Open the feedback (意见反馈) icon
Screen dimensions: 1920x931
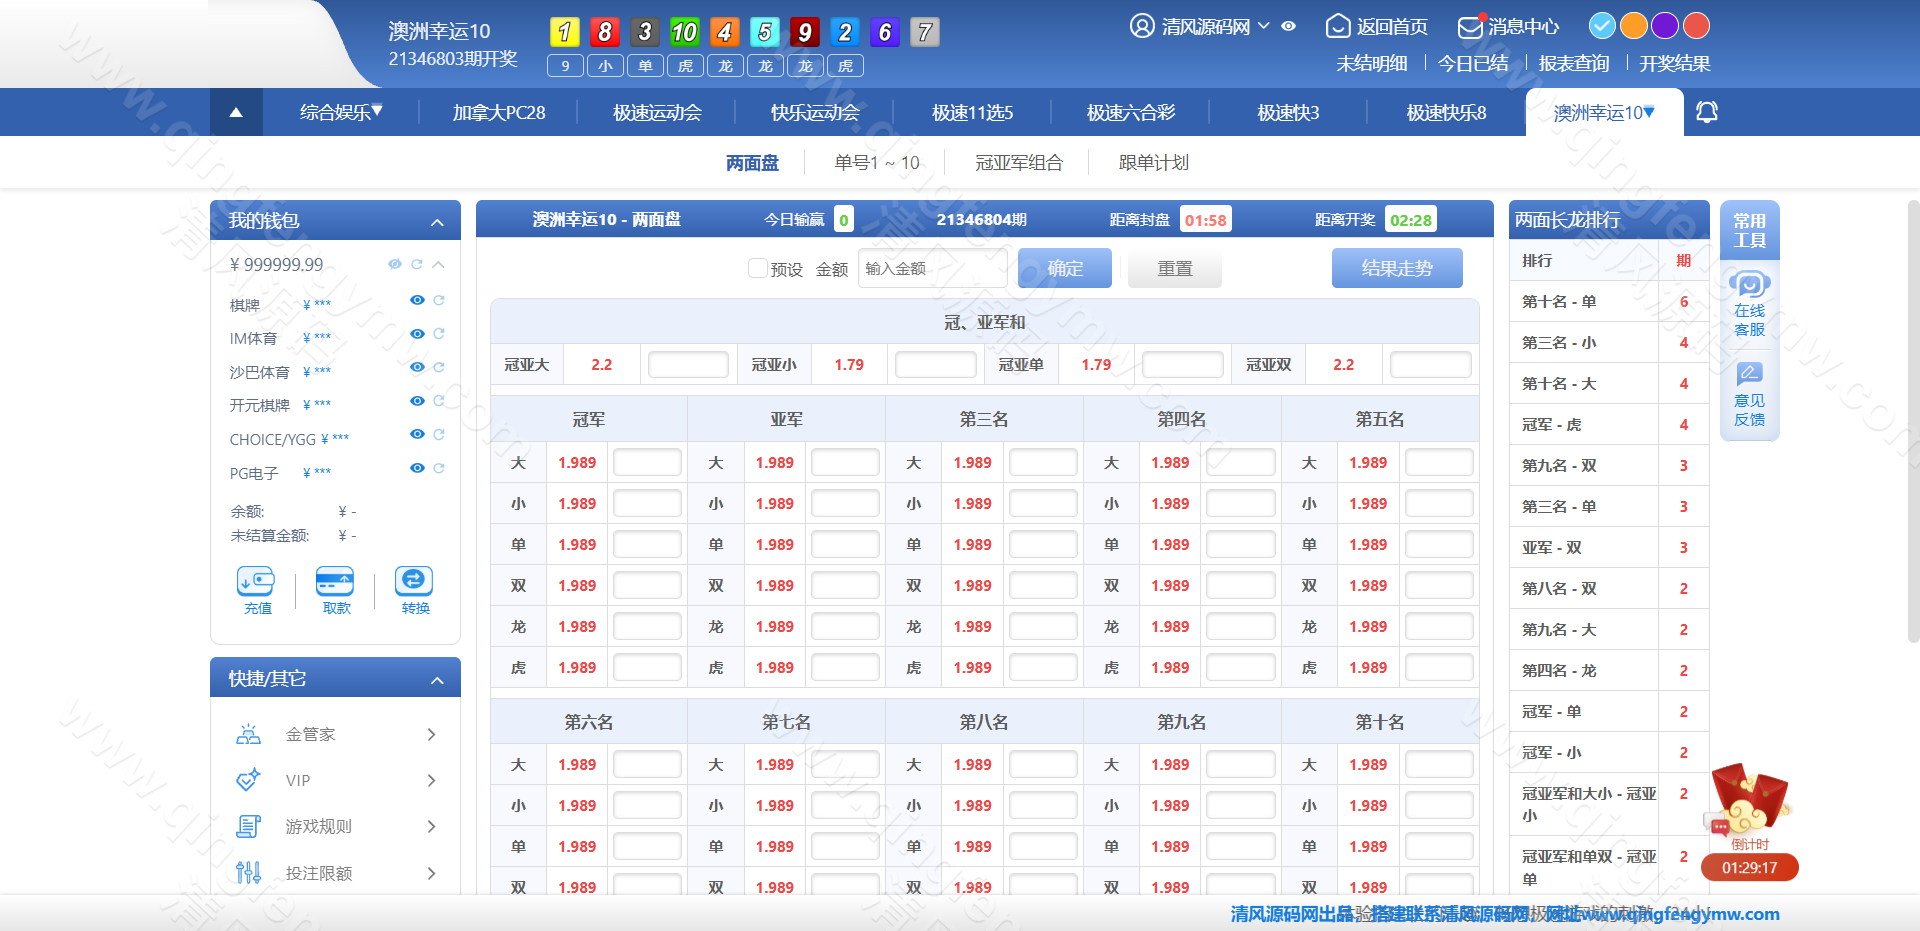coord(1750,394)
